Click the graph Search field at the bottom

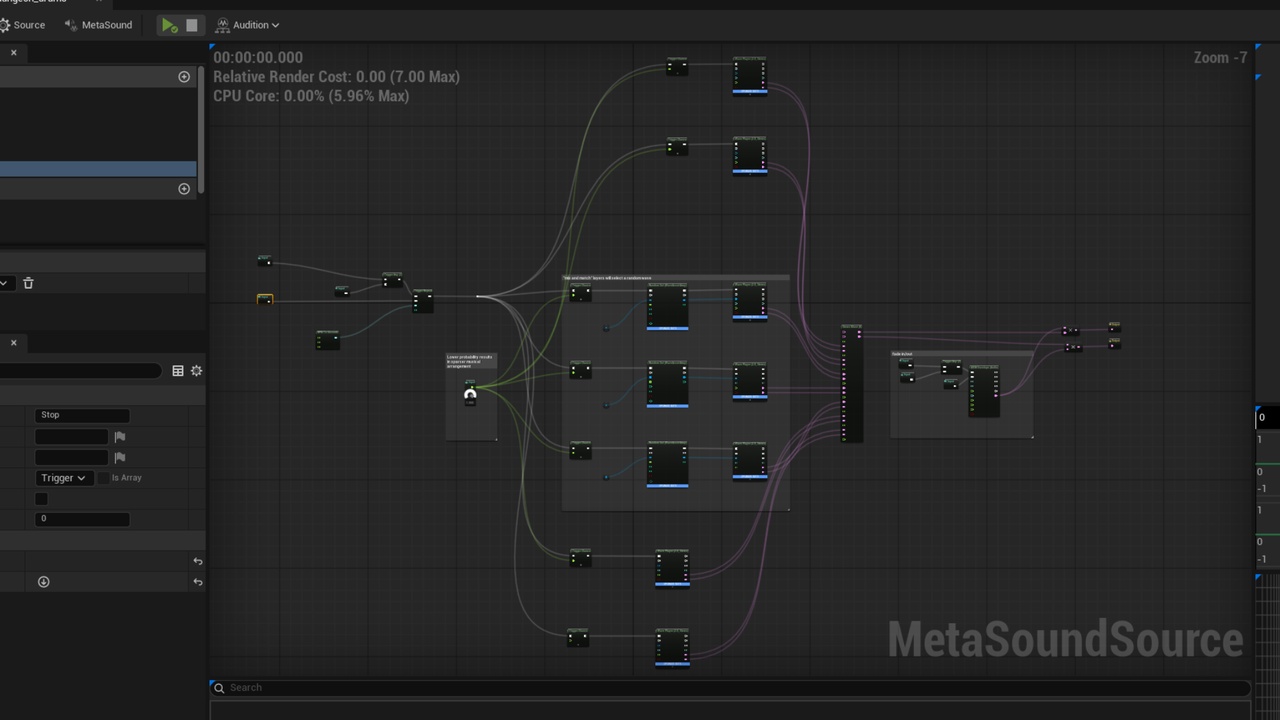730,688
